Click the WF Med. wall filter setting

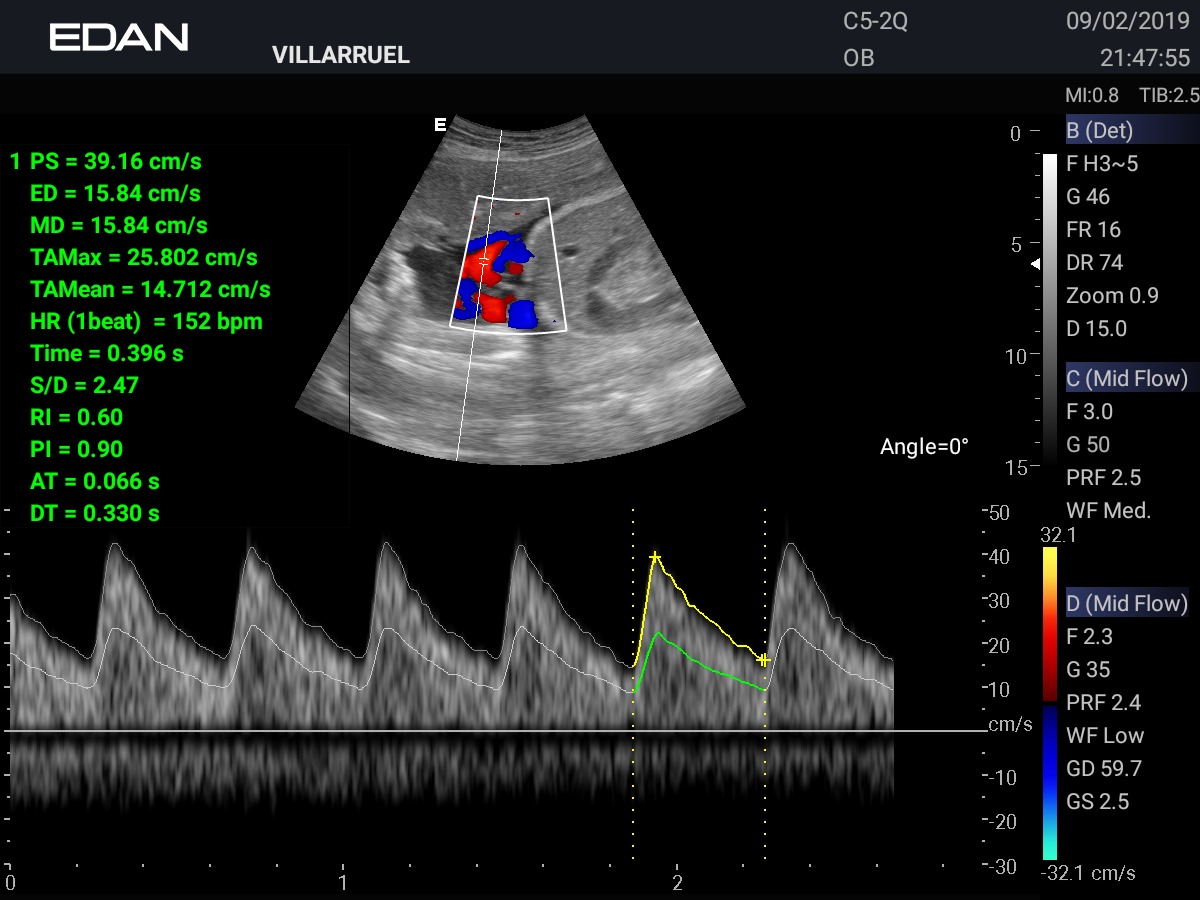(1108, 510)
